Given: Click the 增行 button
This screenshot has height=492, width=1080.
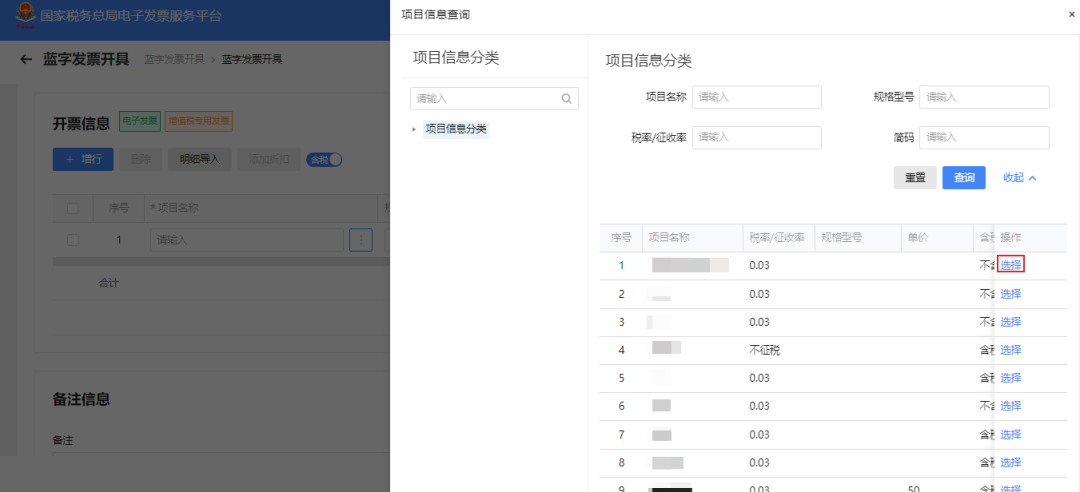Looking at the screenshot, I should pos(83,159).
